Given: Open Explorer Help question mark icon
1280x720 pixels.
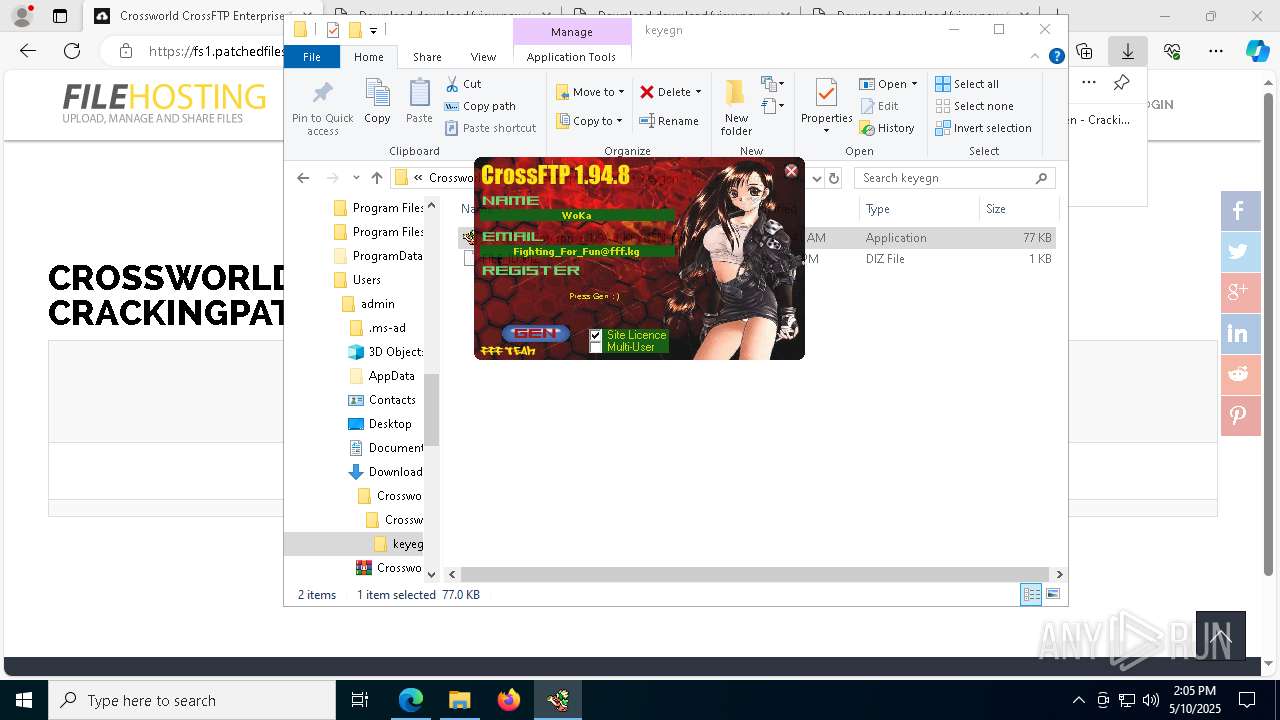Looking at the screenshot, I should point(1056,57).
